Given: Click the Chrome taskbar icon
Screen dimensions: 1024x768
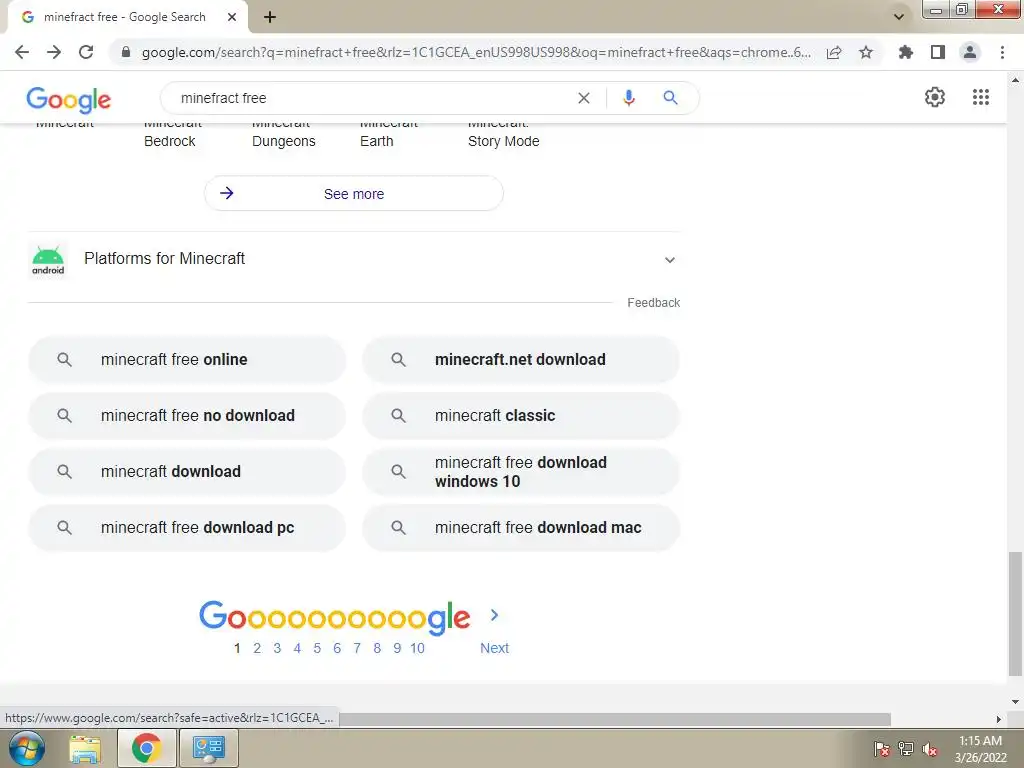Looking at the screenshot, I should point(147,748).
